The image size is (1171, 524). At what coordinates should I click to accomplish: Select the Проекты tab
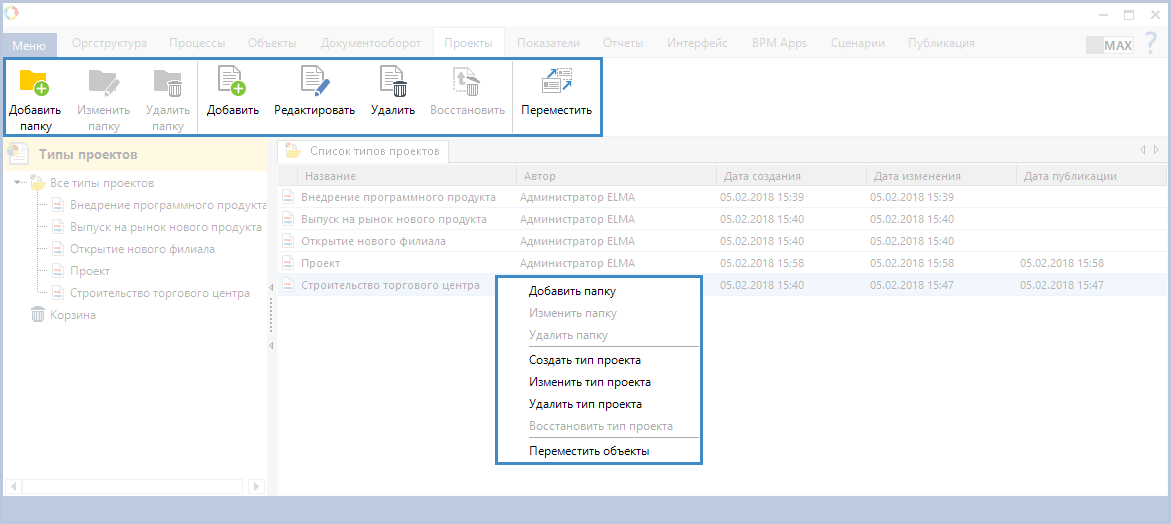468,43
